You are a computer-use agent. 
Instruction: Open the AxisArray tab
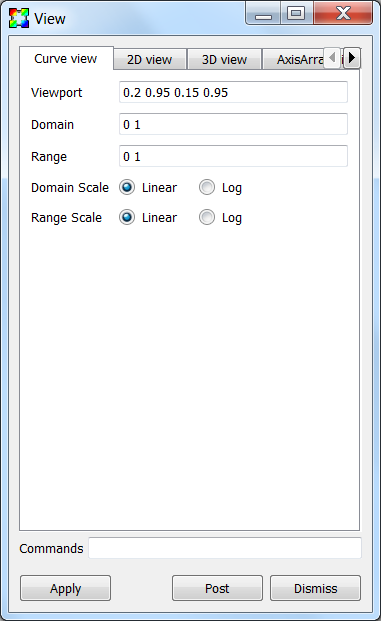click(293, 60)
